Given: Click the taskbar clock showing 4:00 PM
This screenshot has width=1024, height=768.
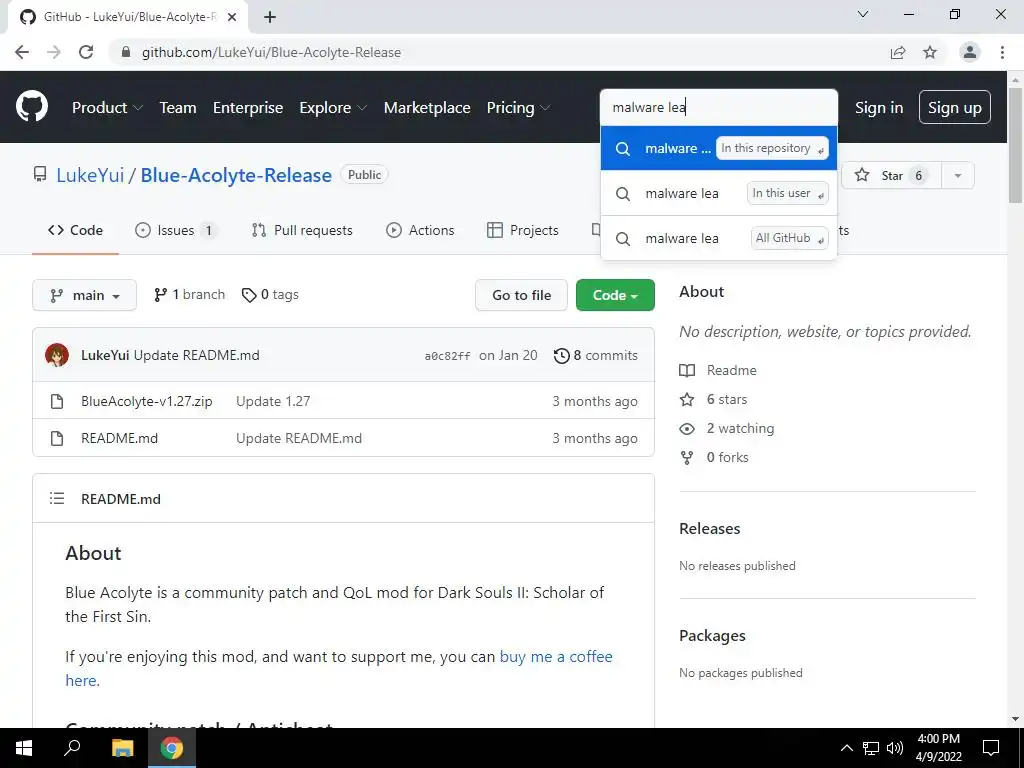Looking at the screenshot, I should pyautogui.click(x=938, y=748).
